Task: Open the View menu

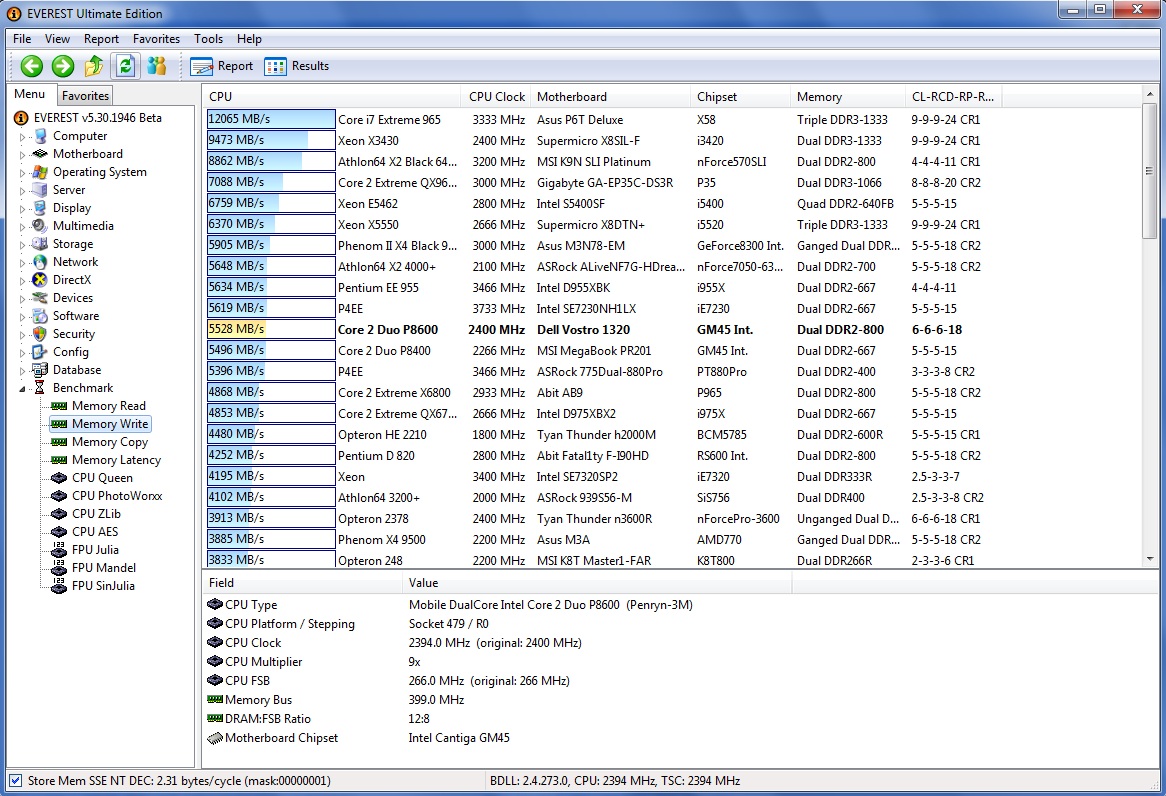Action: coord(57,39)
